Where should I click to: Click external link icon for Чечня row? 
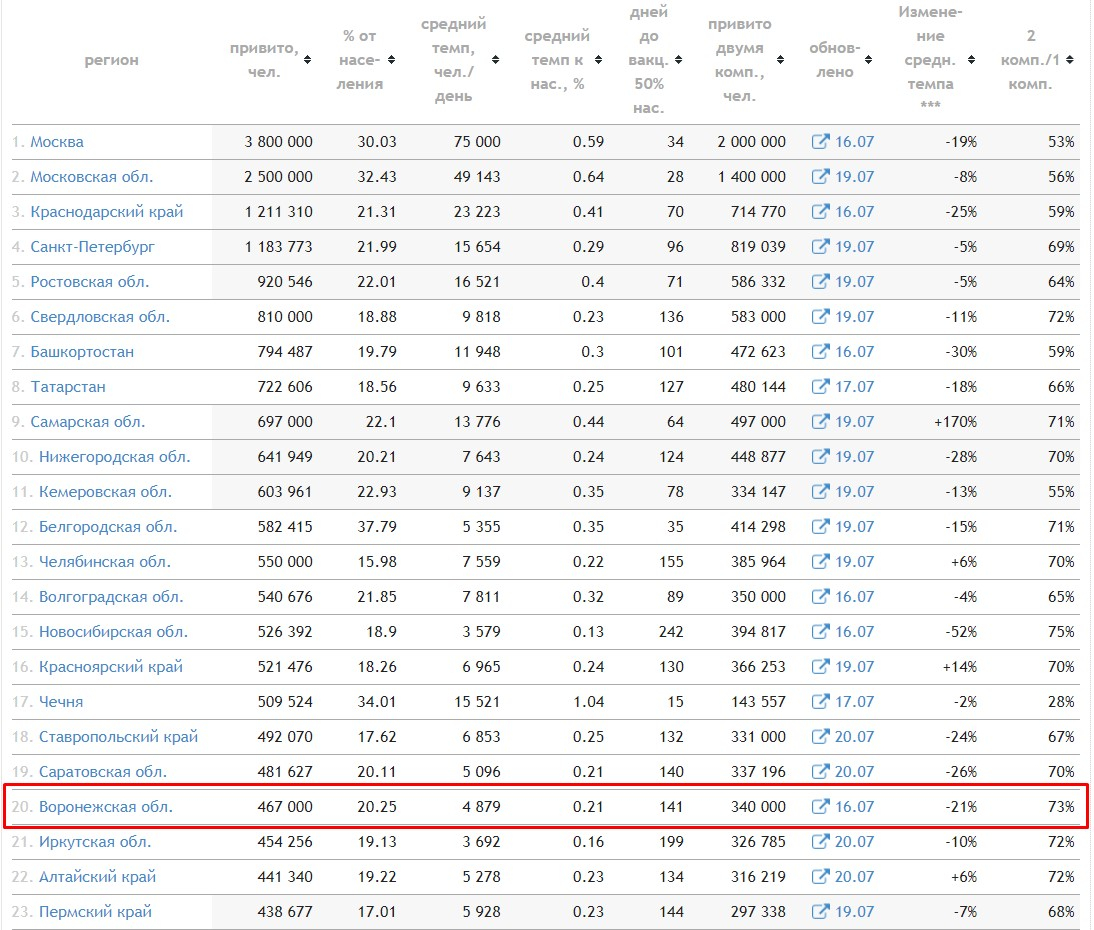pyautogui.click(x=820, y=702)
